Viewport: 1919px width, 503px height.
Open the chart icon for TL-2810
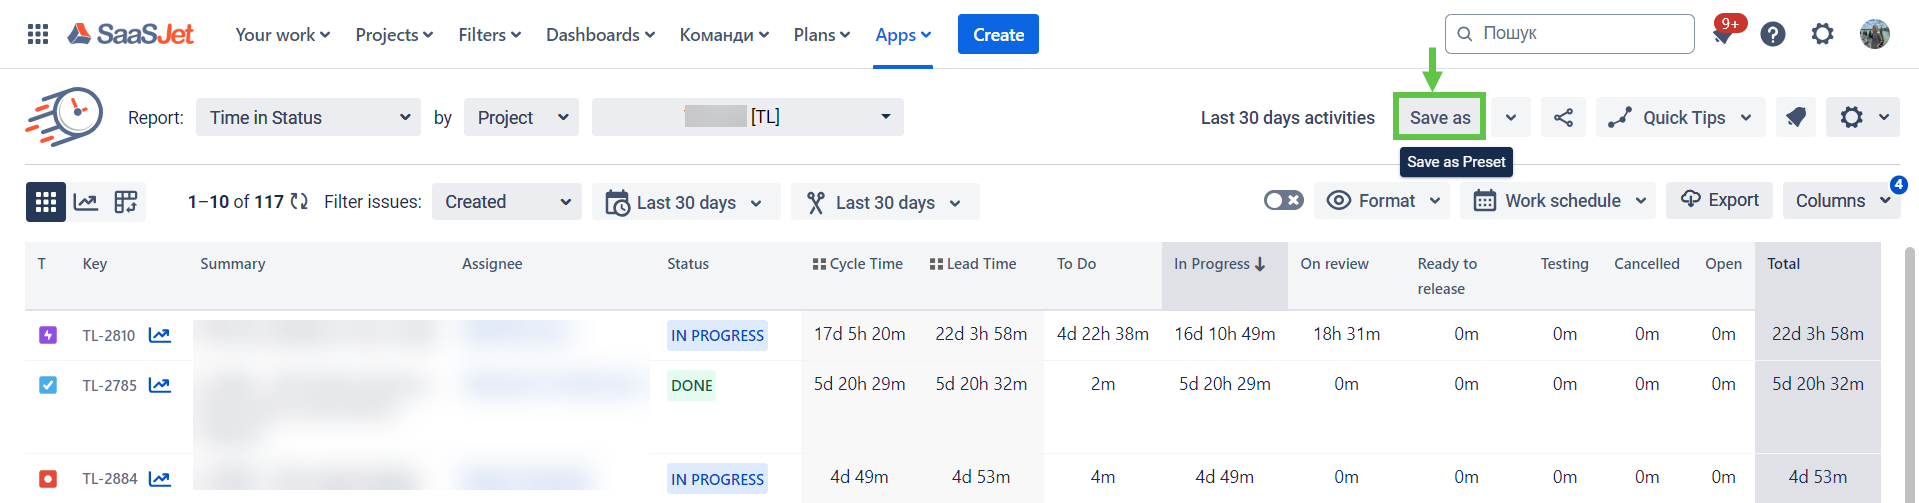pos(160,335)
